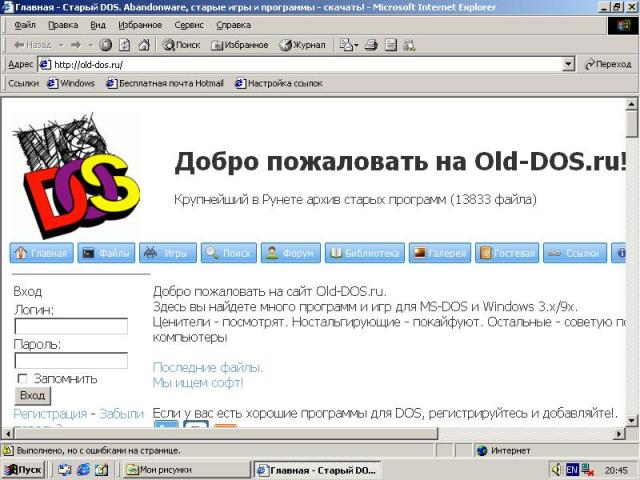Switch to Мои рисунки taskbar window
Image resolution: width=640 pixels, height=480 pixels.
pyautogui.click(x=187, y=470)
